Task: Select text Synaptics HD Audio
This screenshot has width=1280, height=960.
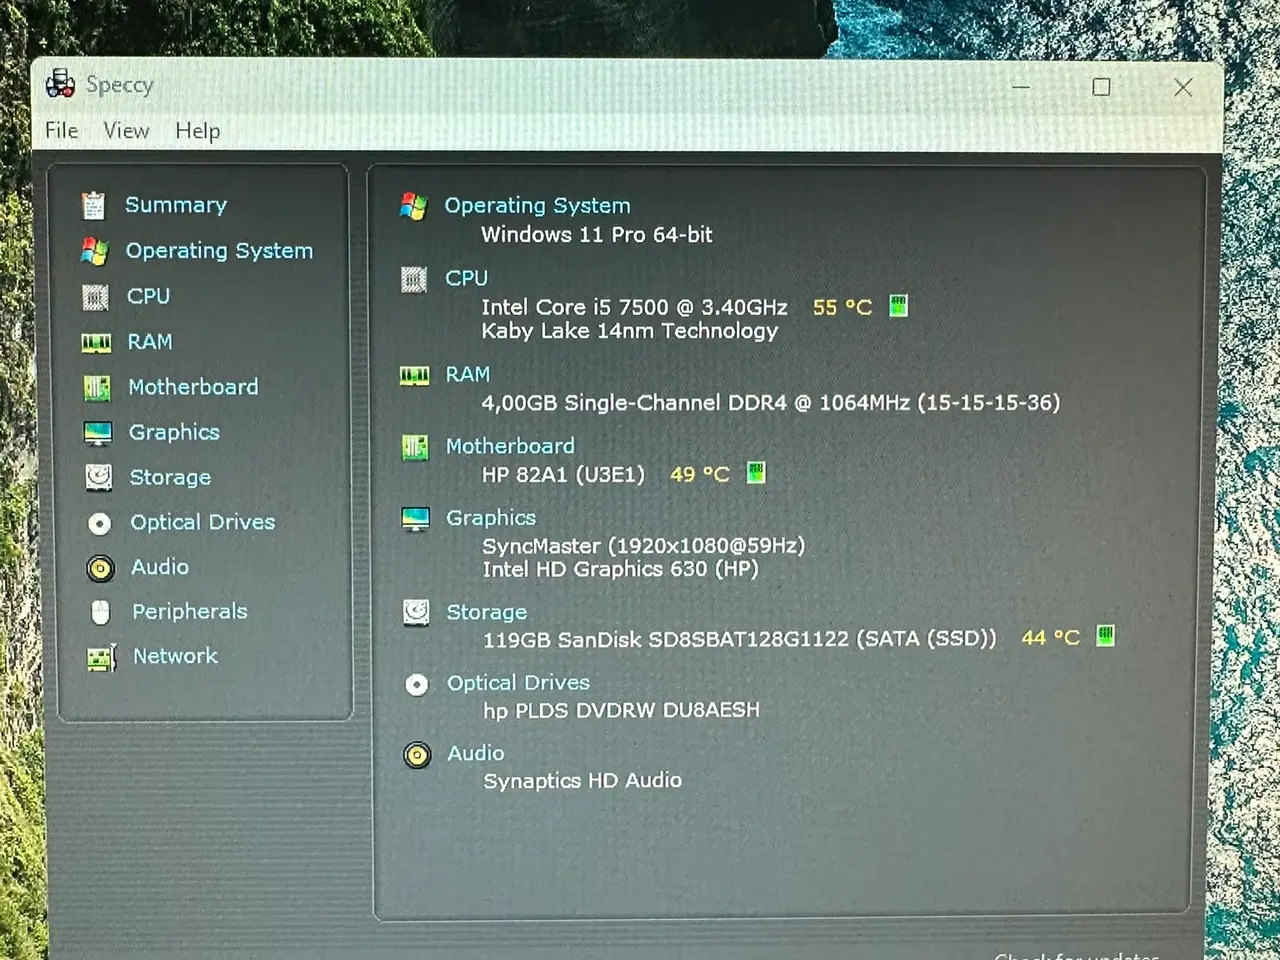Action: [583, 781]
